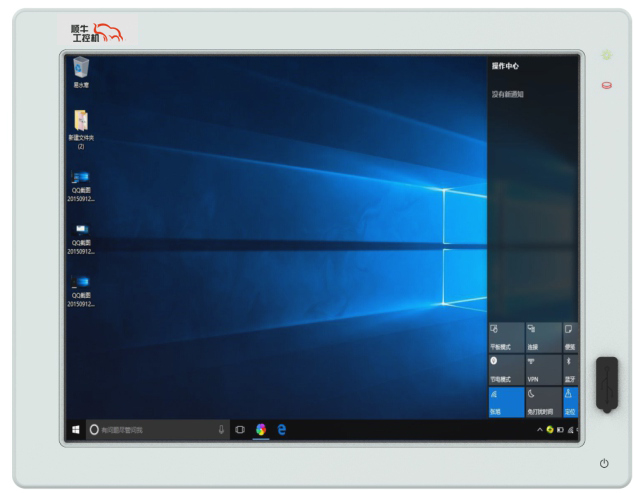Toggle 免打扰时间 quiet hours tile
Viewport: 636px width, 493px height.
coord(544,402)
